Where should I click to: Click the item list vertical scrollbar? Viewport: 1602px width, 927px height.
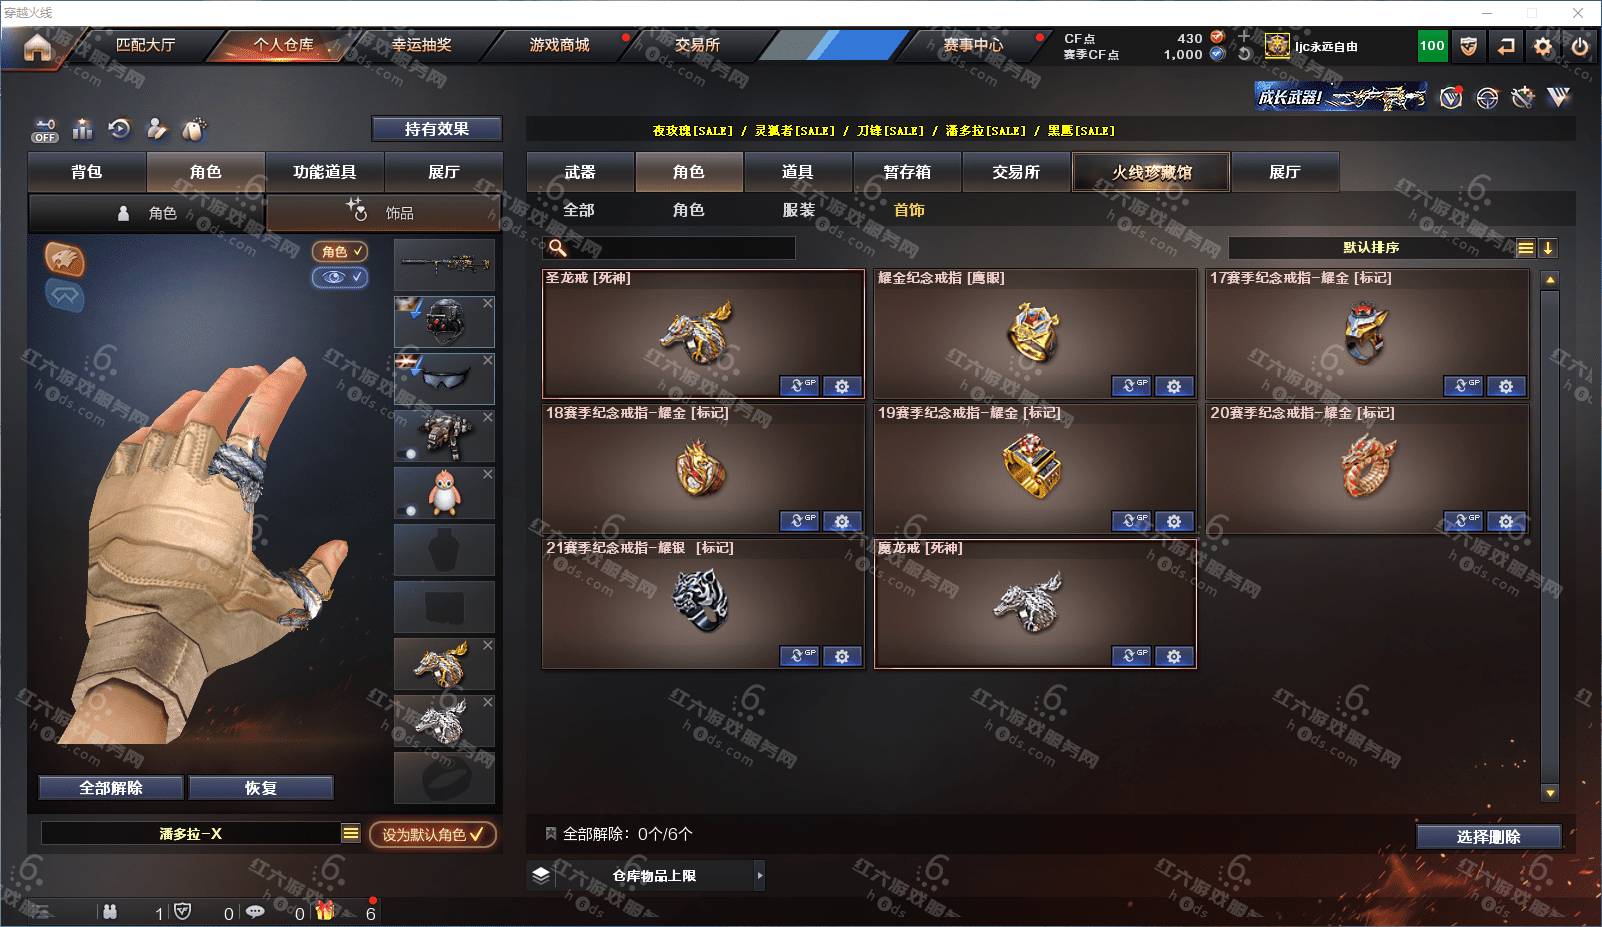point(1550,536)
